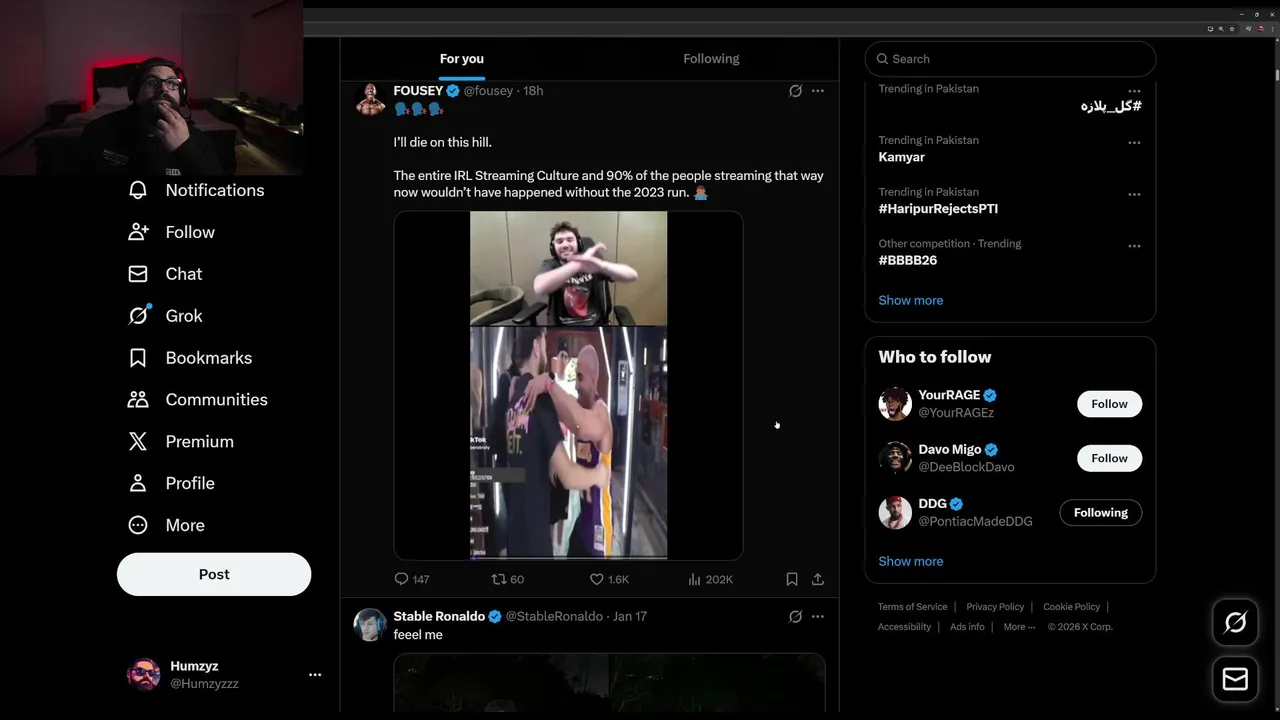Open Ads info footer link
The image size is (1280, 720).
(x=967, y=627)
